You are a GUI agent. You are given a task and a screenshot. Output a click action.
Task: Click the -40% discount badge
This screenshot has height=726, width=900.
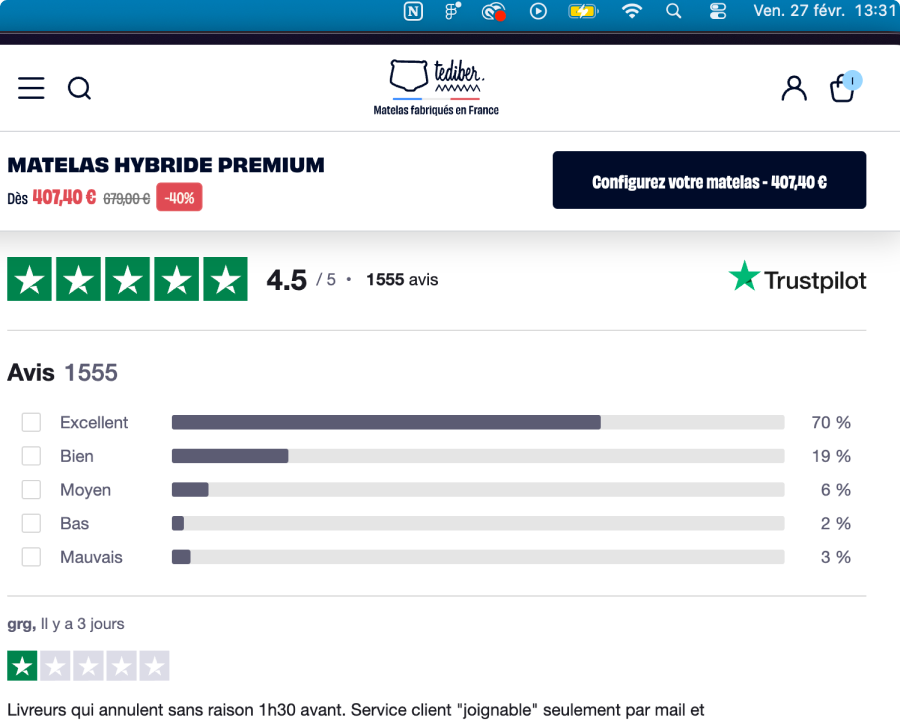[x=179, y=197]
